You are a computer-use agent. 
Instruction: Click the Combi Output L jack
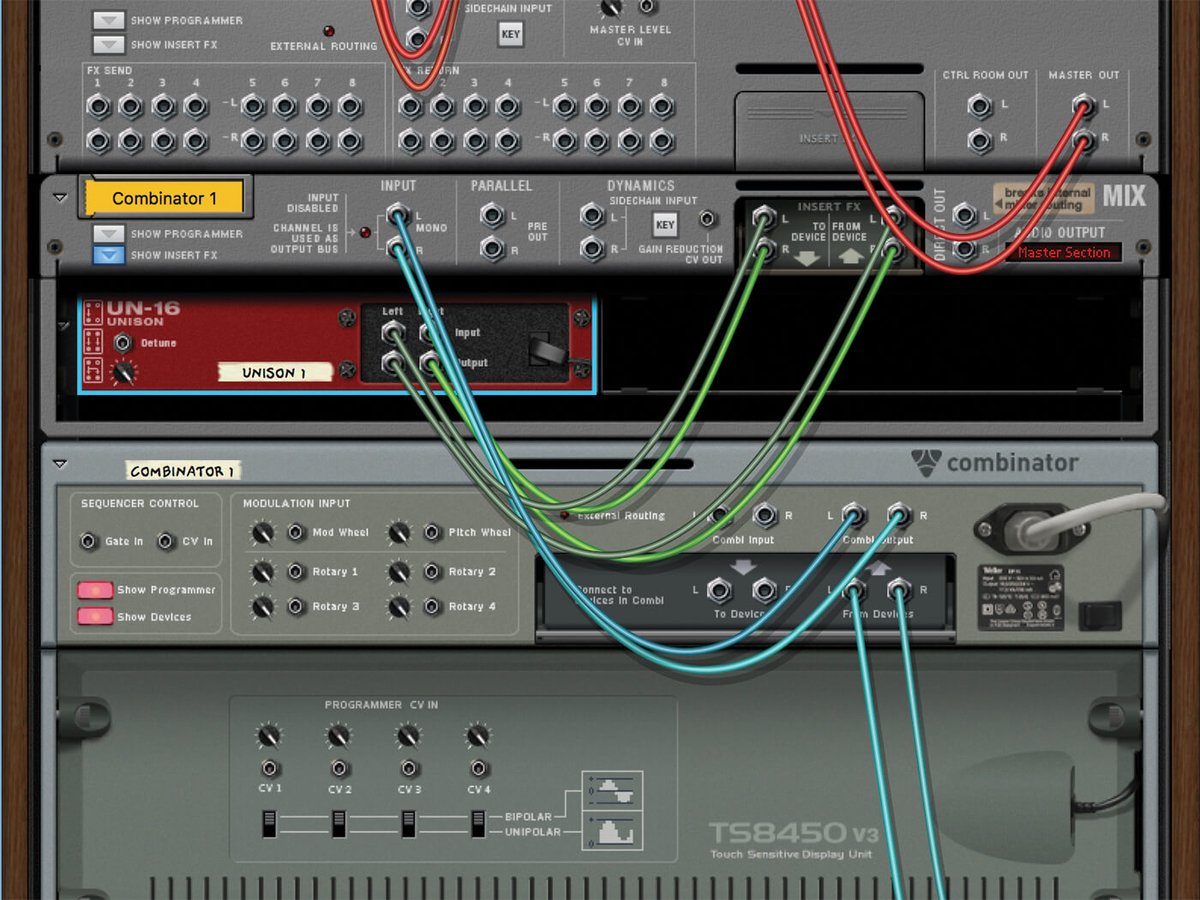(853, 516)
